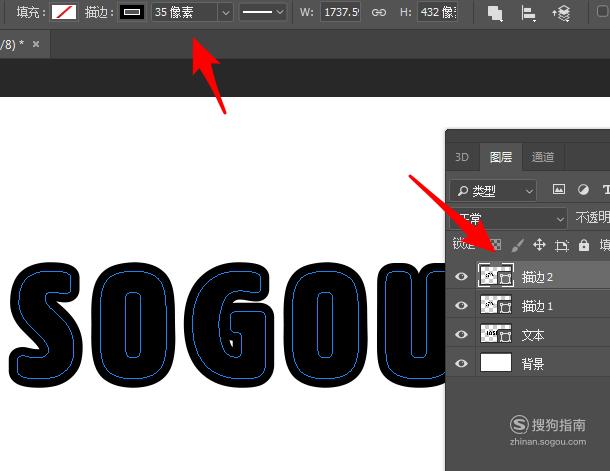This screenshot has width=610, height=471.
Task: Select the 文本 layer thumbnail
Action: (496, 333)
